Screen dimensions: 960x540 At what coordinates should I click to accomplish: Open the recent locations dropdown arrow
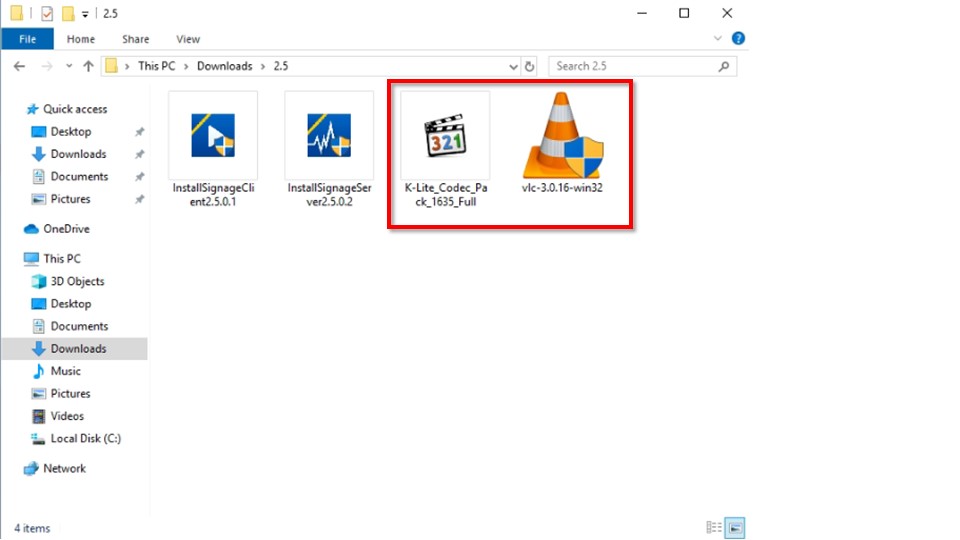click(x=69, y=66)
